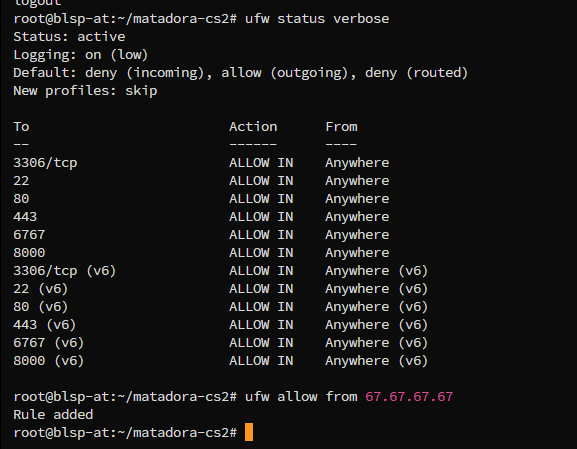Click the 'From' column header

click(341, 127)
